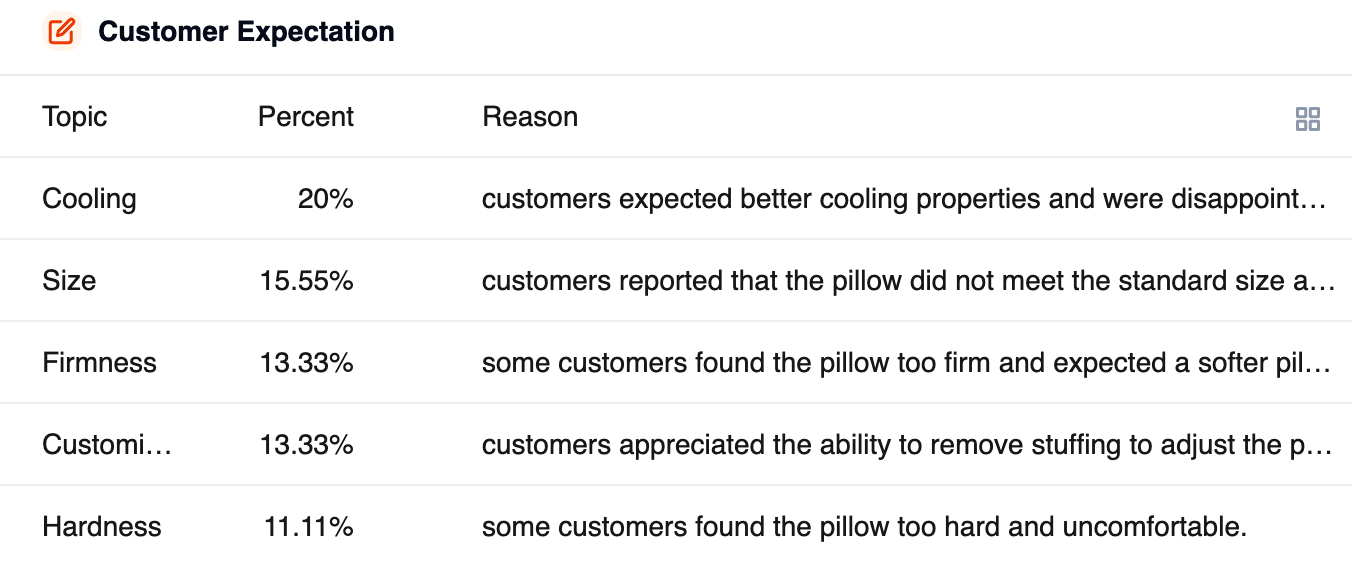Select the Size topic cell

pyautogui.click(x=69, y=281)
